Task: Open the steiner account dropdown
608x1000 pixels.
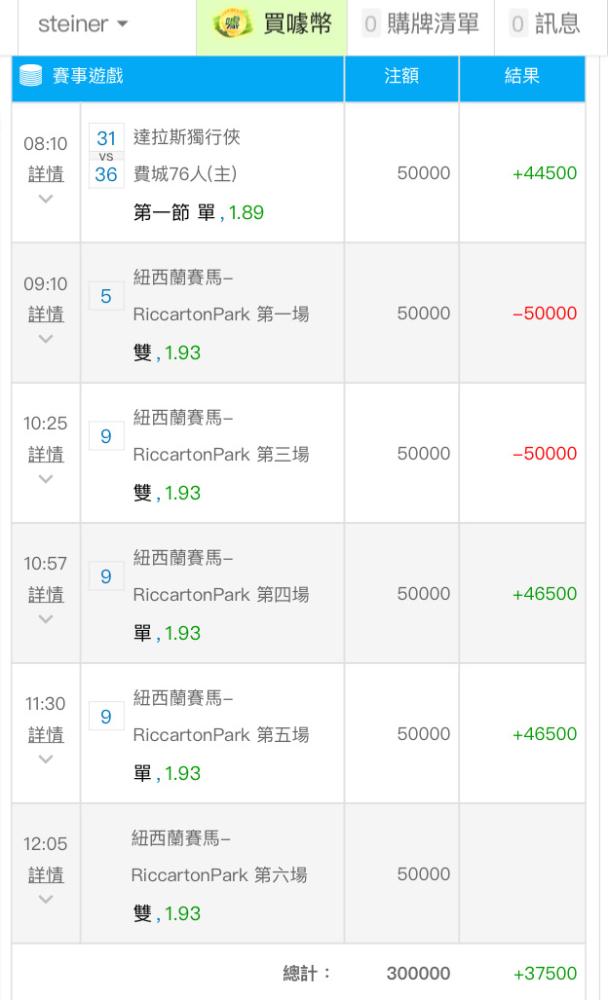Action: point(83,24)
